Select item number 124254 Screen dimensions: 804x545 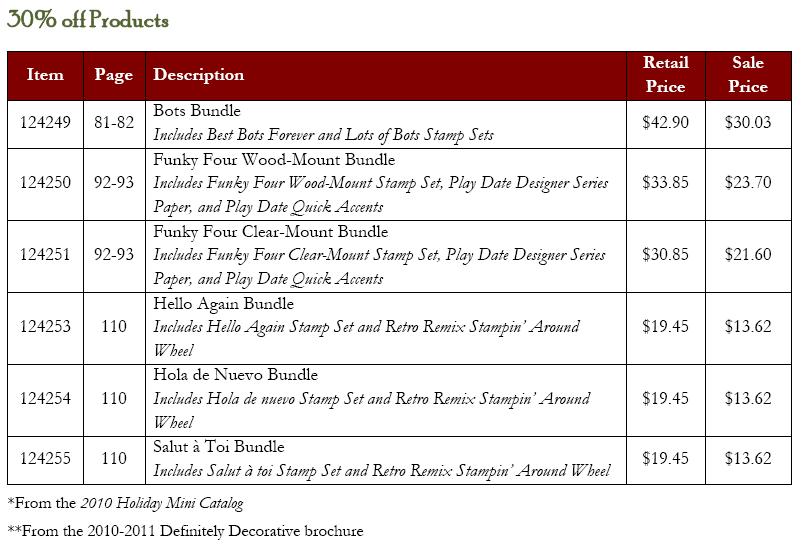(46, 399)
